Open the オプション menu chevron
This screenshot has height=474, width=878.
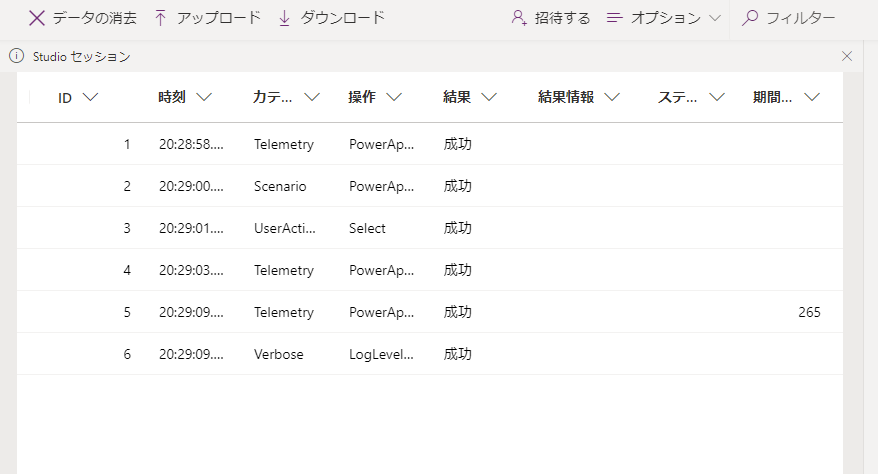(x=715, y=18)
